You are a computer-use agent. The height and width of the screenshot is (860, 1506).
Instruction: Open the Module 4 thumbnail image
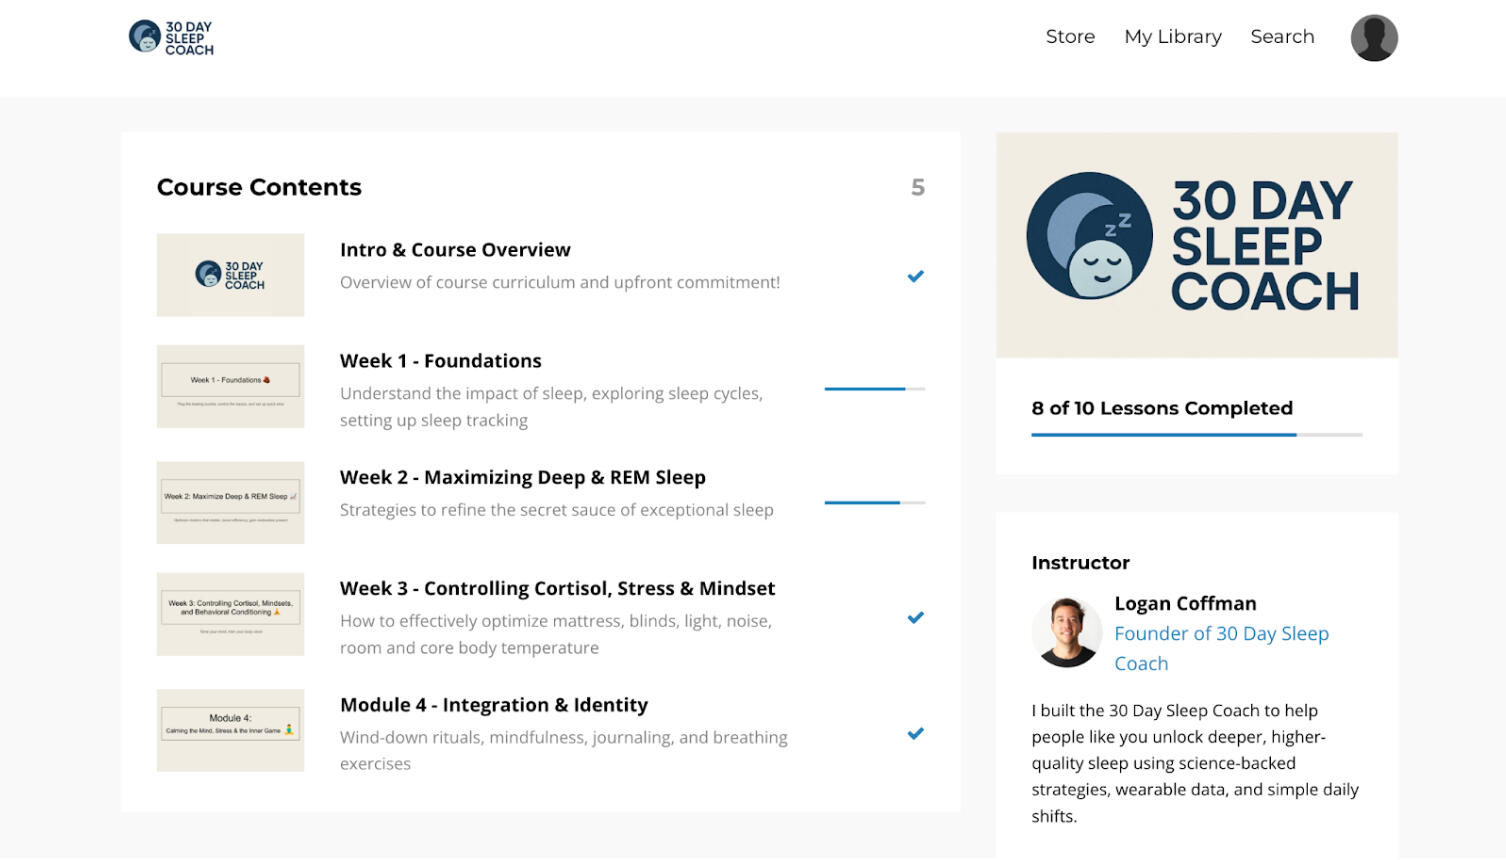coord(230,730)
